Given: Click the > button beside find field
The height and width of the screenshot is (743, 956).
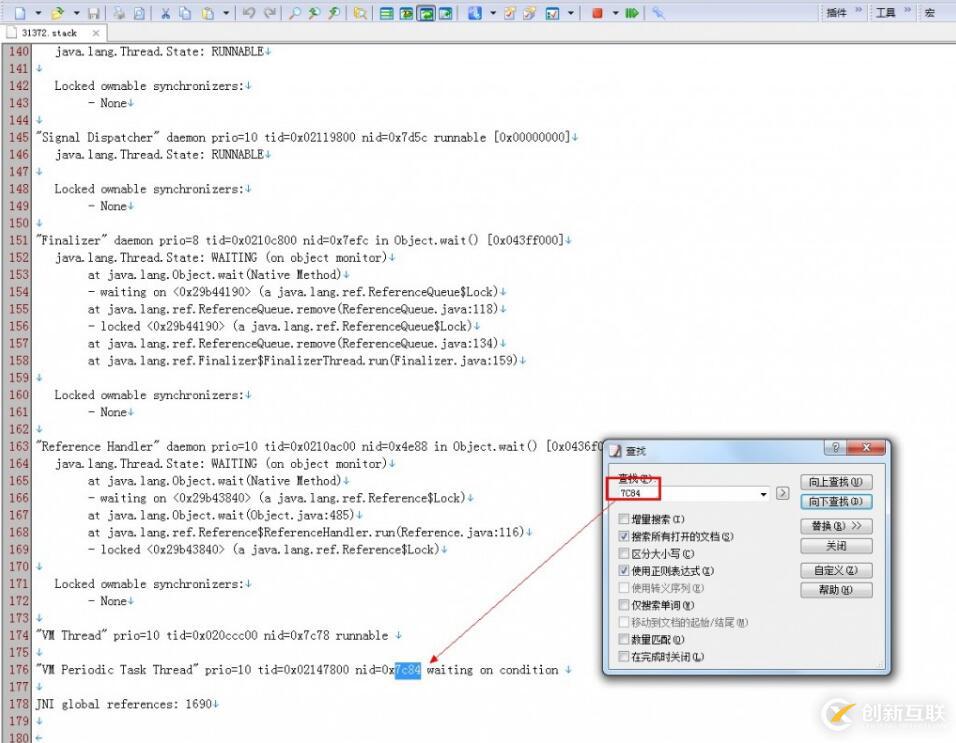Looking at the screenshot, I should pyautogui.click(x=783, y=493).
